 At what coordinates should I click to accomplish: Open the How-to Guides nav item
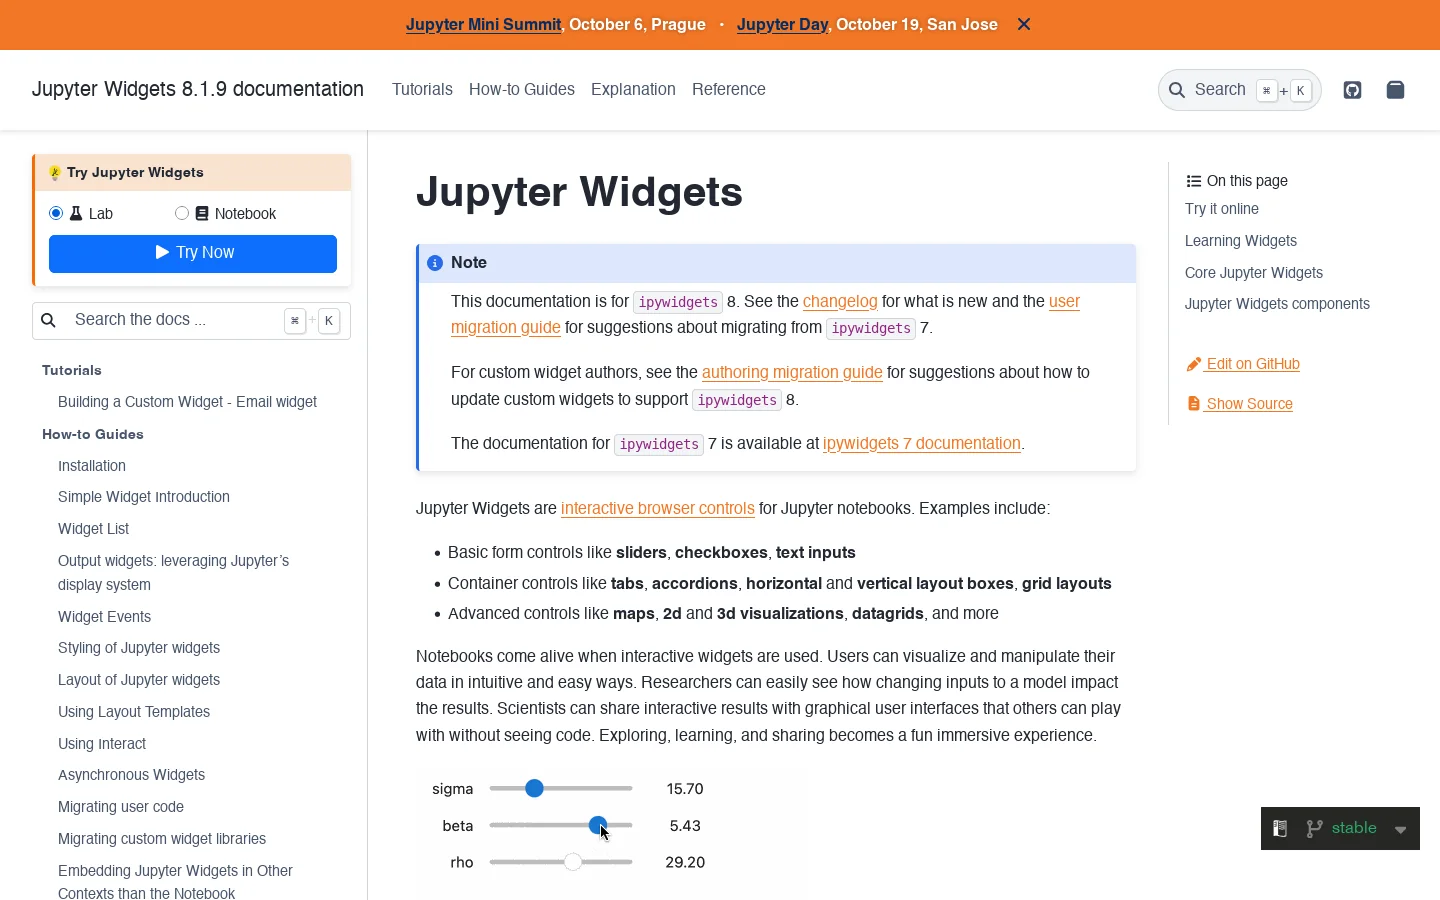[522, 89]
